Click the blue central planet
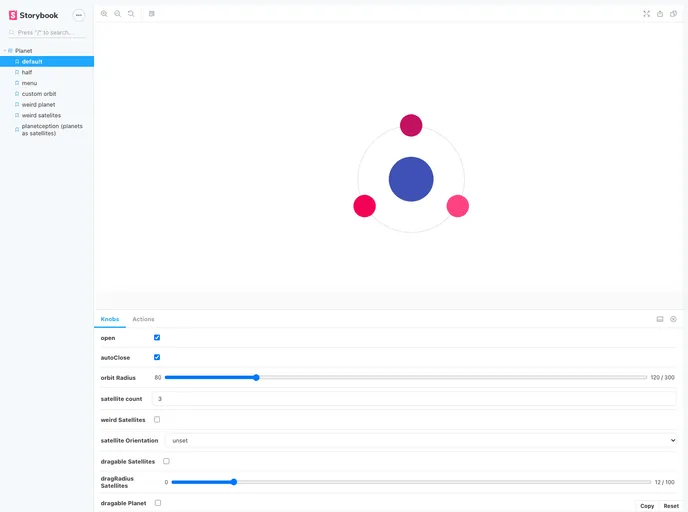Image resolution: width=688 pixels, height=512 pixels. click(411, 179)
